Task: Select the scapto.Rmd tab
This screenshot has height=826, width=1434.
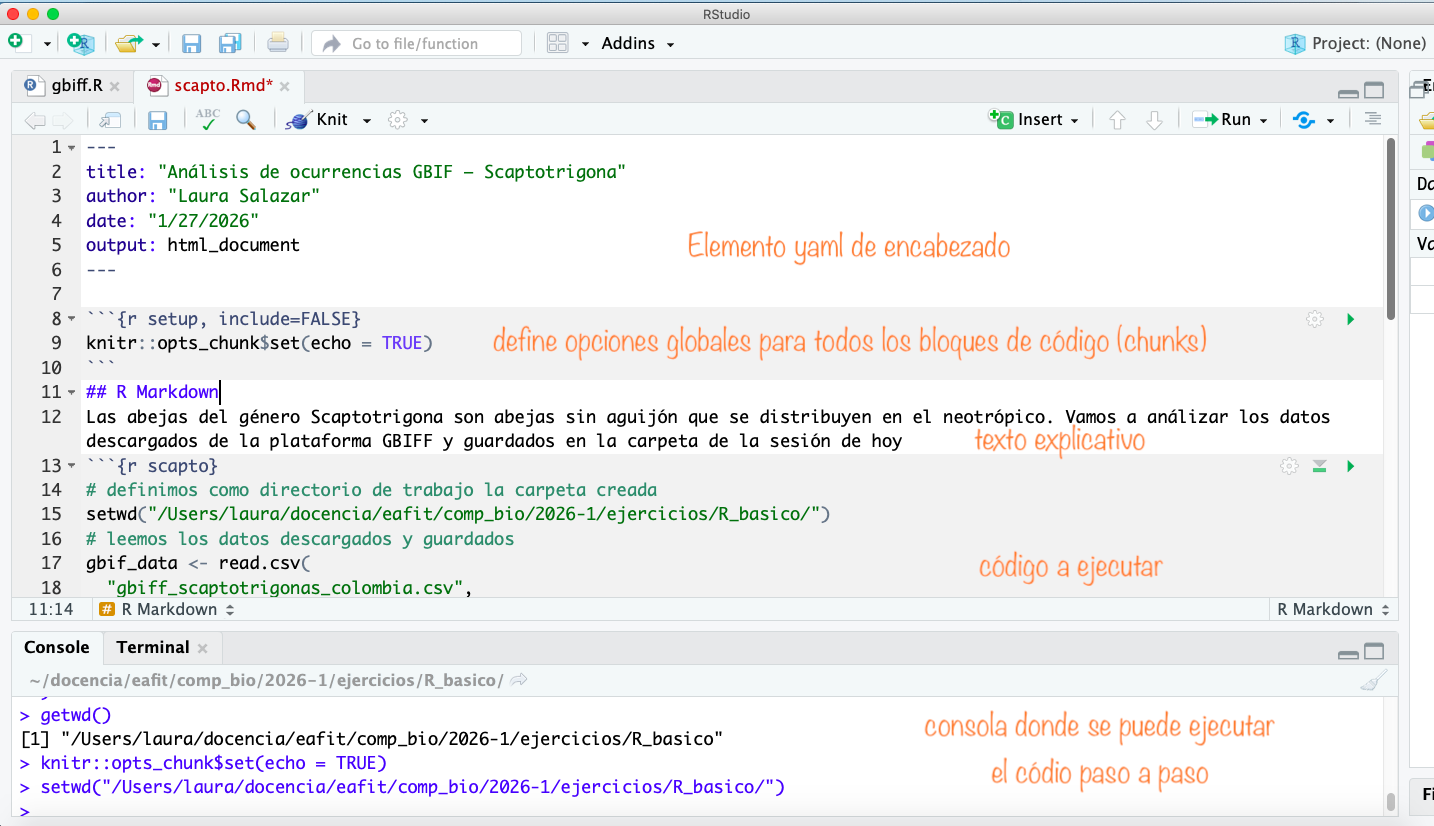Action: [224, 86]
